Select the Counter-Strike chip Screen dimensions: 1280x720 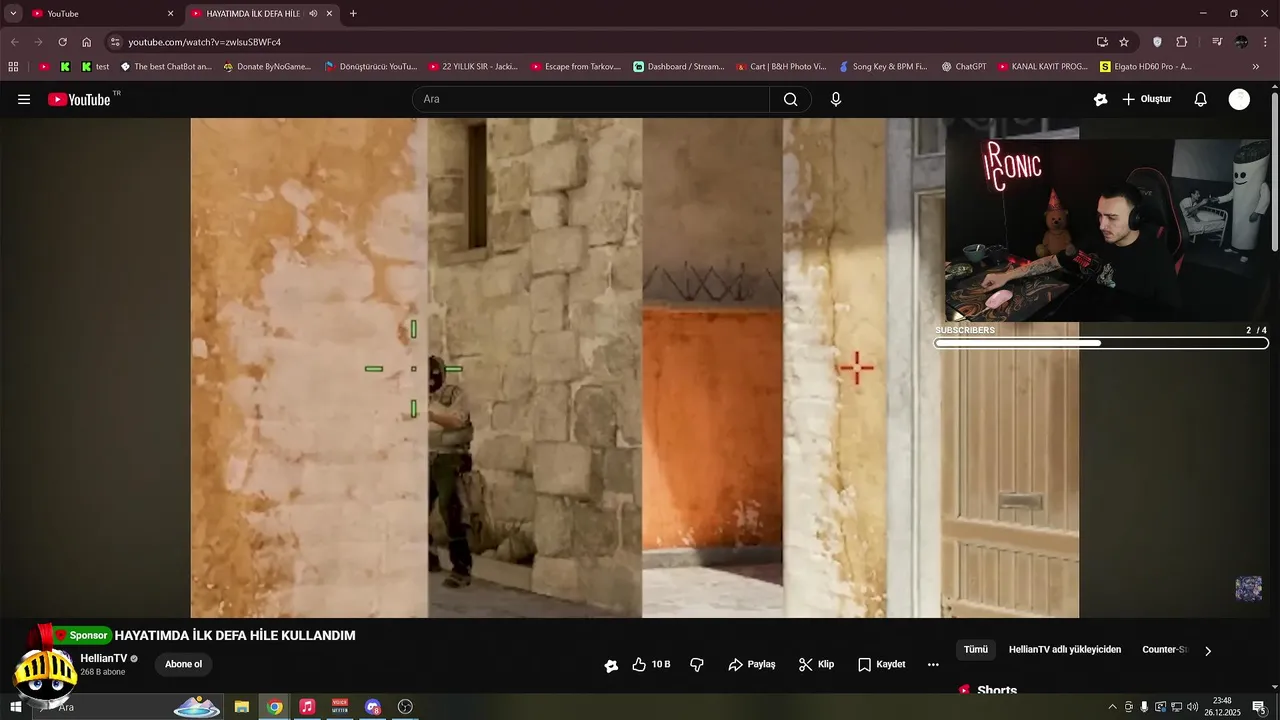click(x=1164, y=650)
